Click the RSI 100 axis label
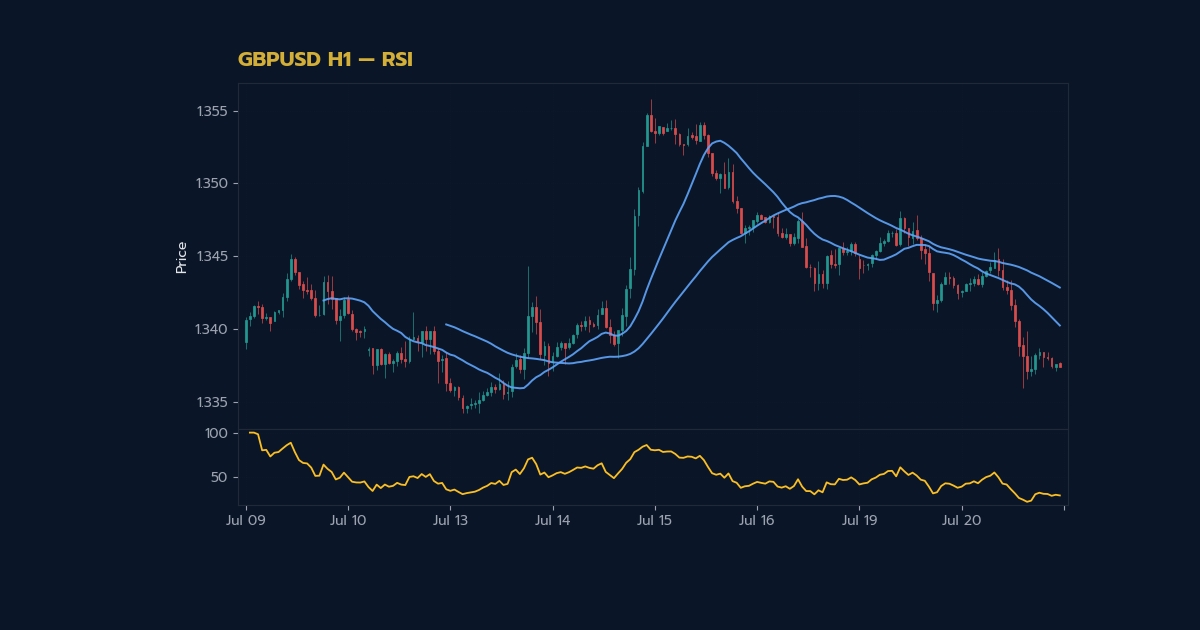The width and height of the screenshot is (1200, 630). 216,433
